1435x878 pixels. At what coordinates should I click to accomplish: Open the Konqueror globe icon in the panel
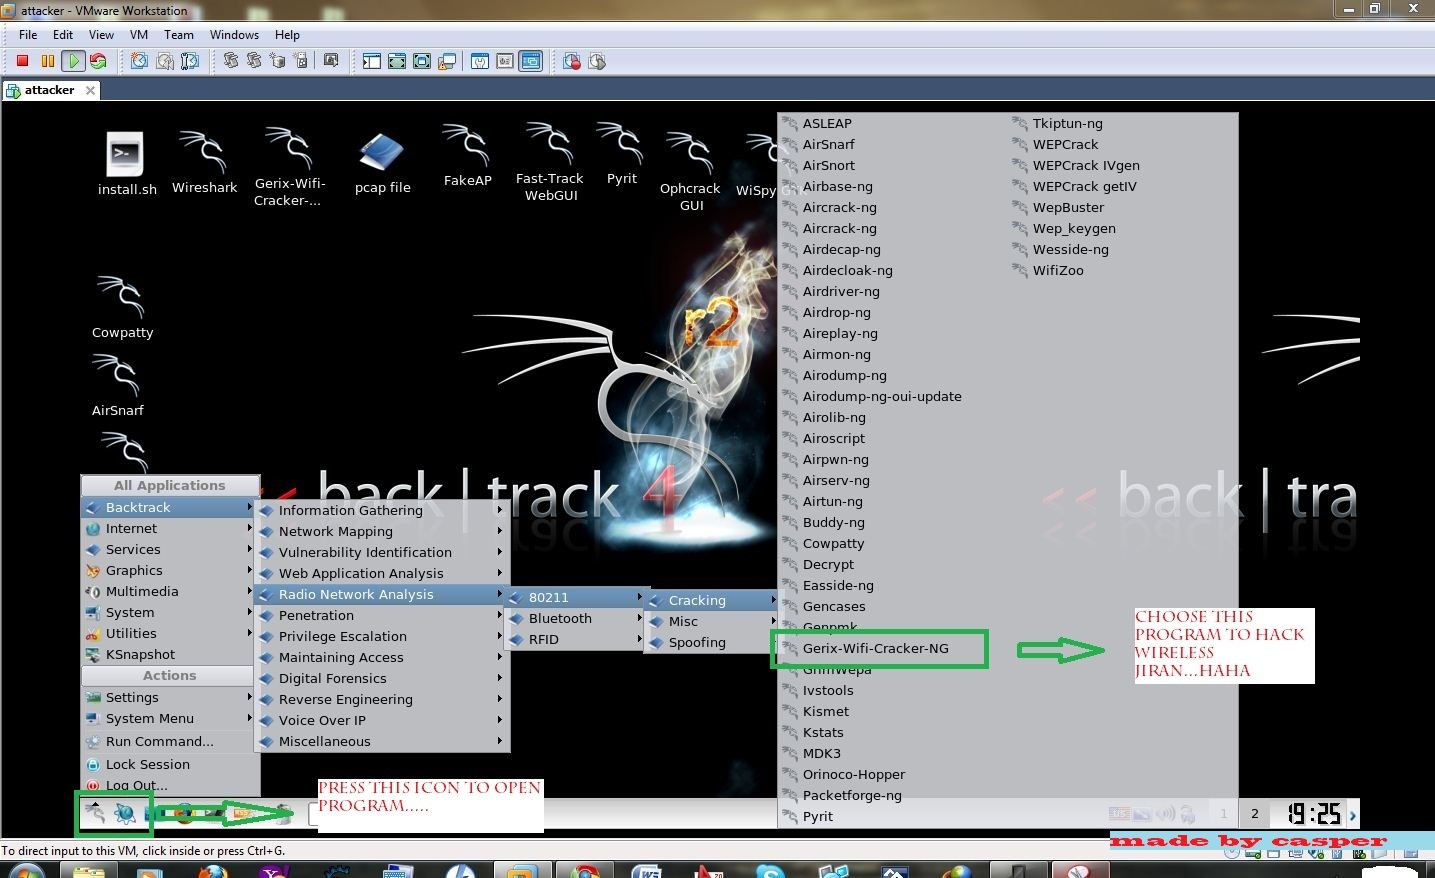point(125,813)
